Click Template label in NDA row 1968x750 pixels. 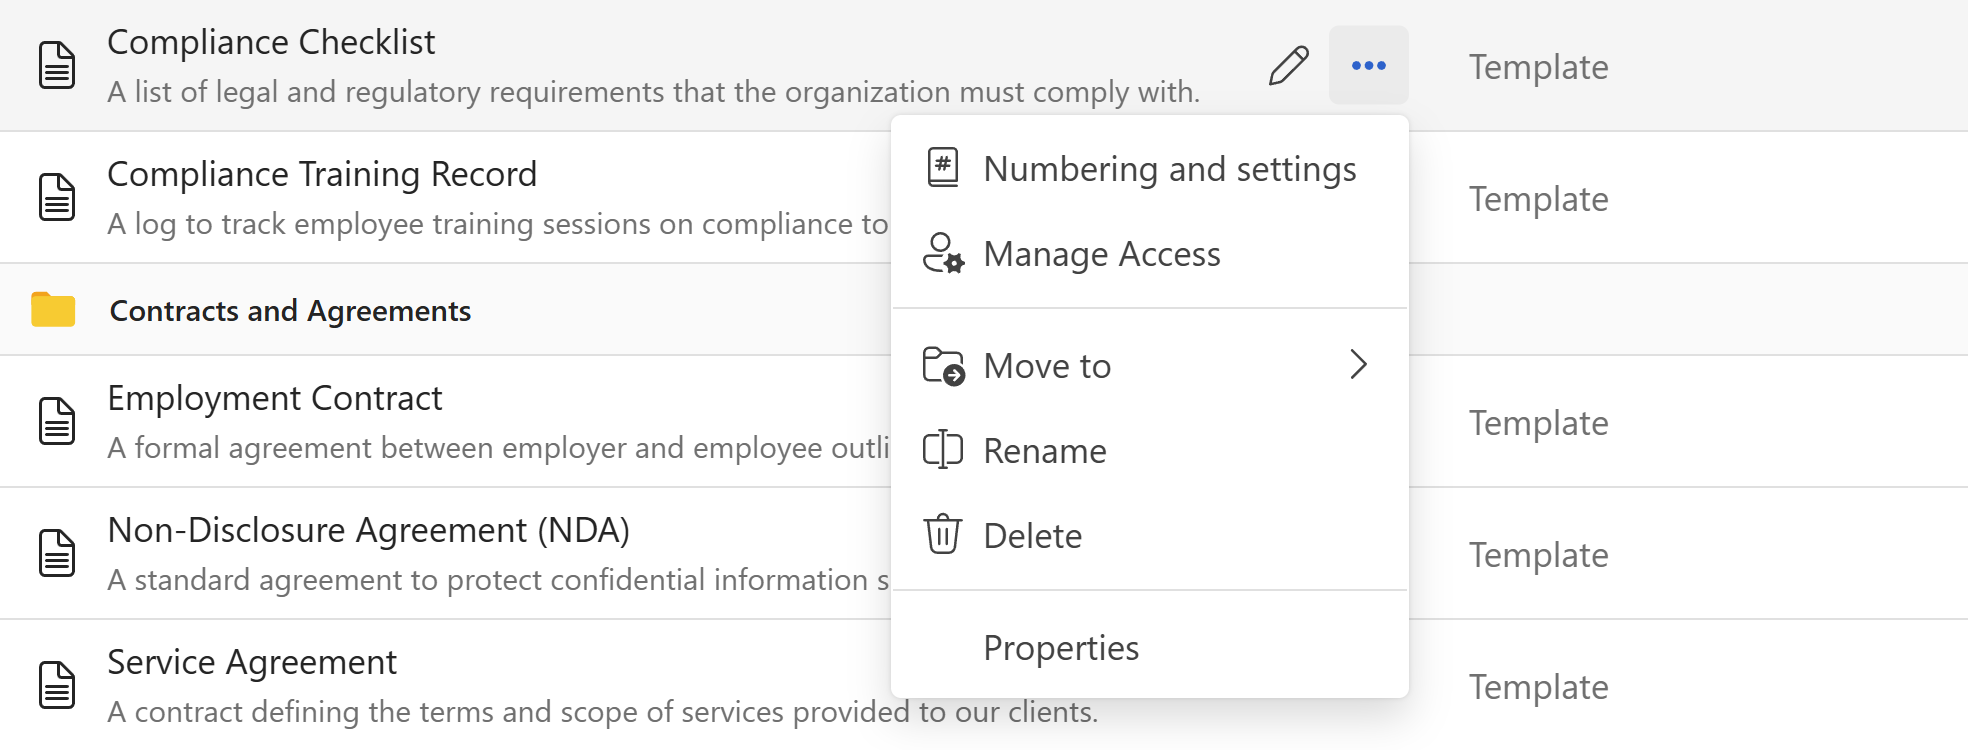pos(1538,555)
